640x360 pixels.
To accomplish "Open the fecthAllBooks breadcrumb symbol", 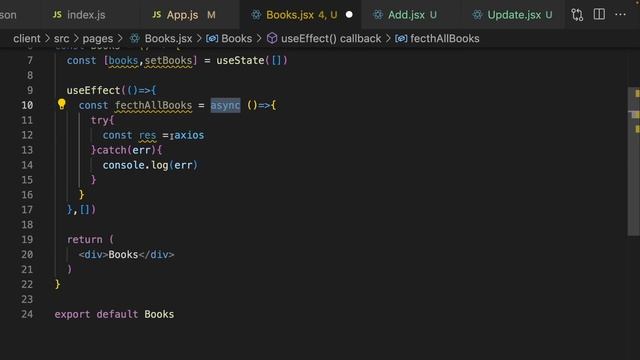I will tap(444, 38).
